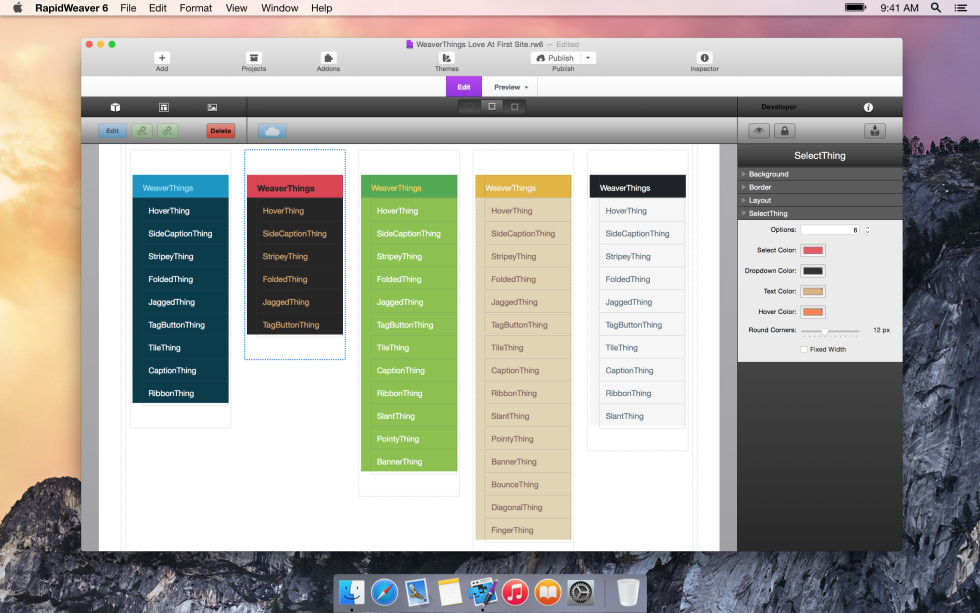Viewport: 980px width, 613px height.
Task: Open the Trash in the Dock
Action: 628,592
